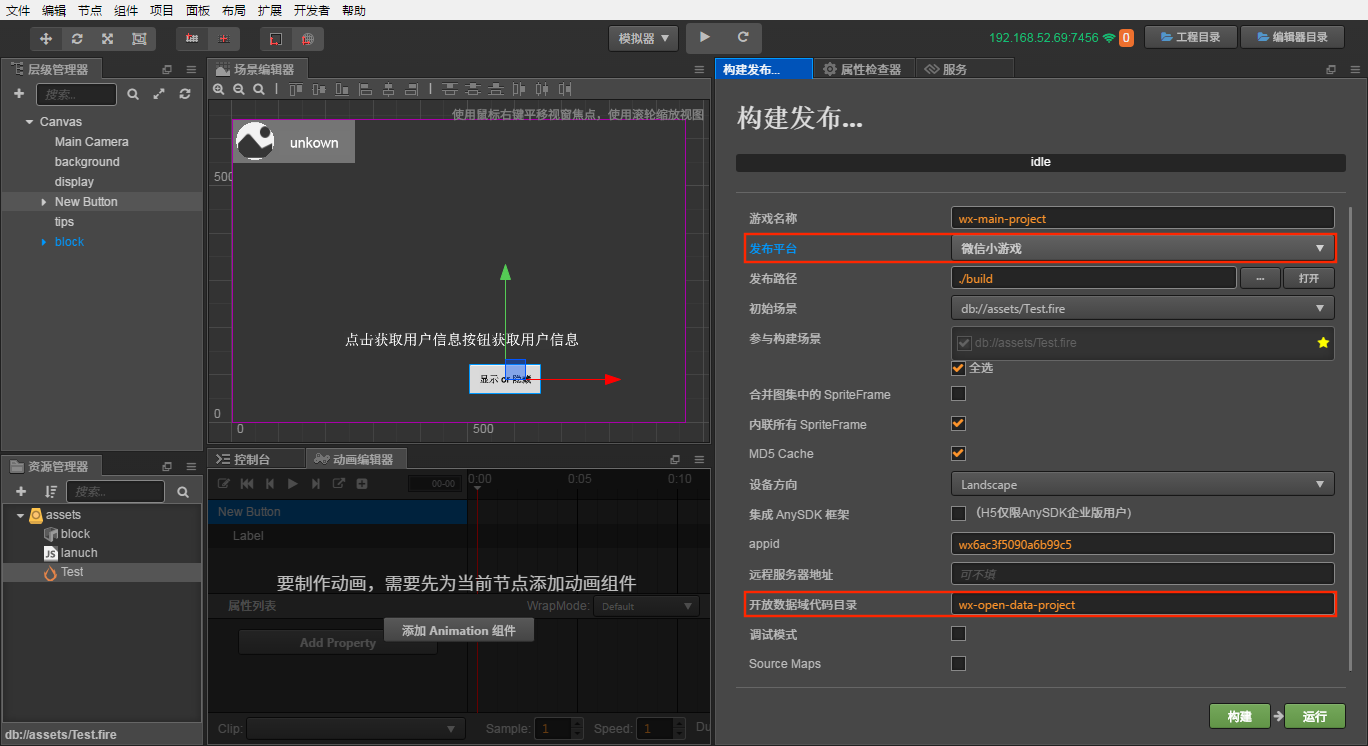Enable the 调试模式 debug mode checkbox
The height and width of the screenshot is (746, 1368).
tap(958, 633)
